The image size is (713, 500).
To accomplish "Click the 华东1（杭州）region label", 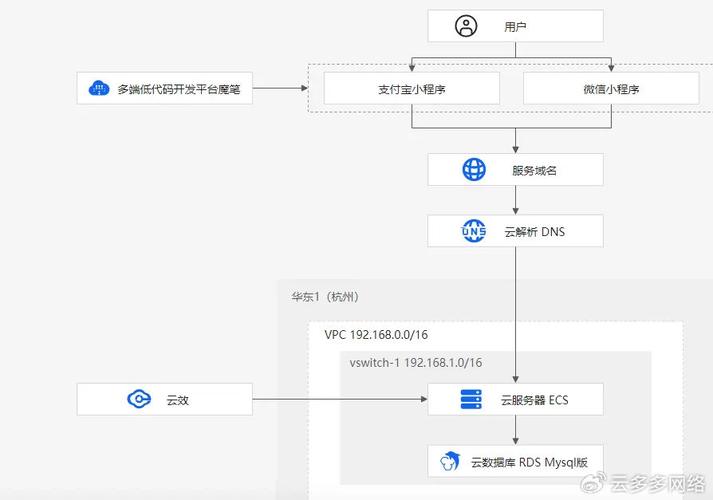I will pyautogui.click(x=325, y=297).
